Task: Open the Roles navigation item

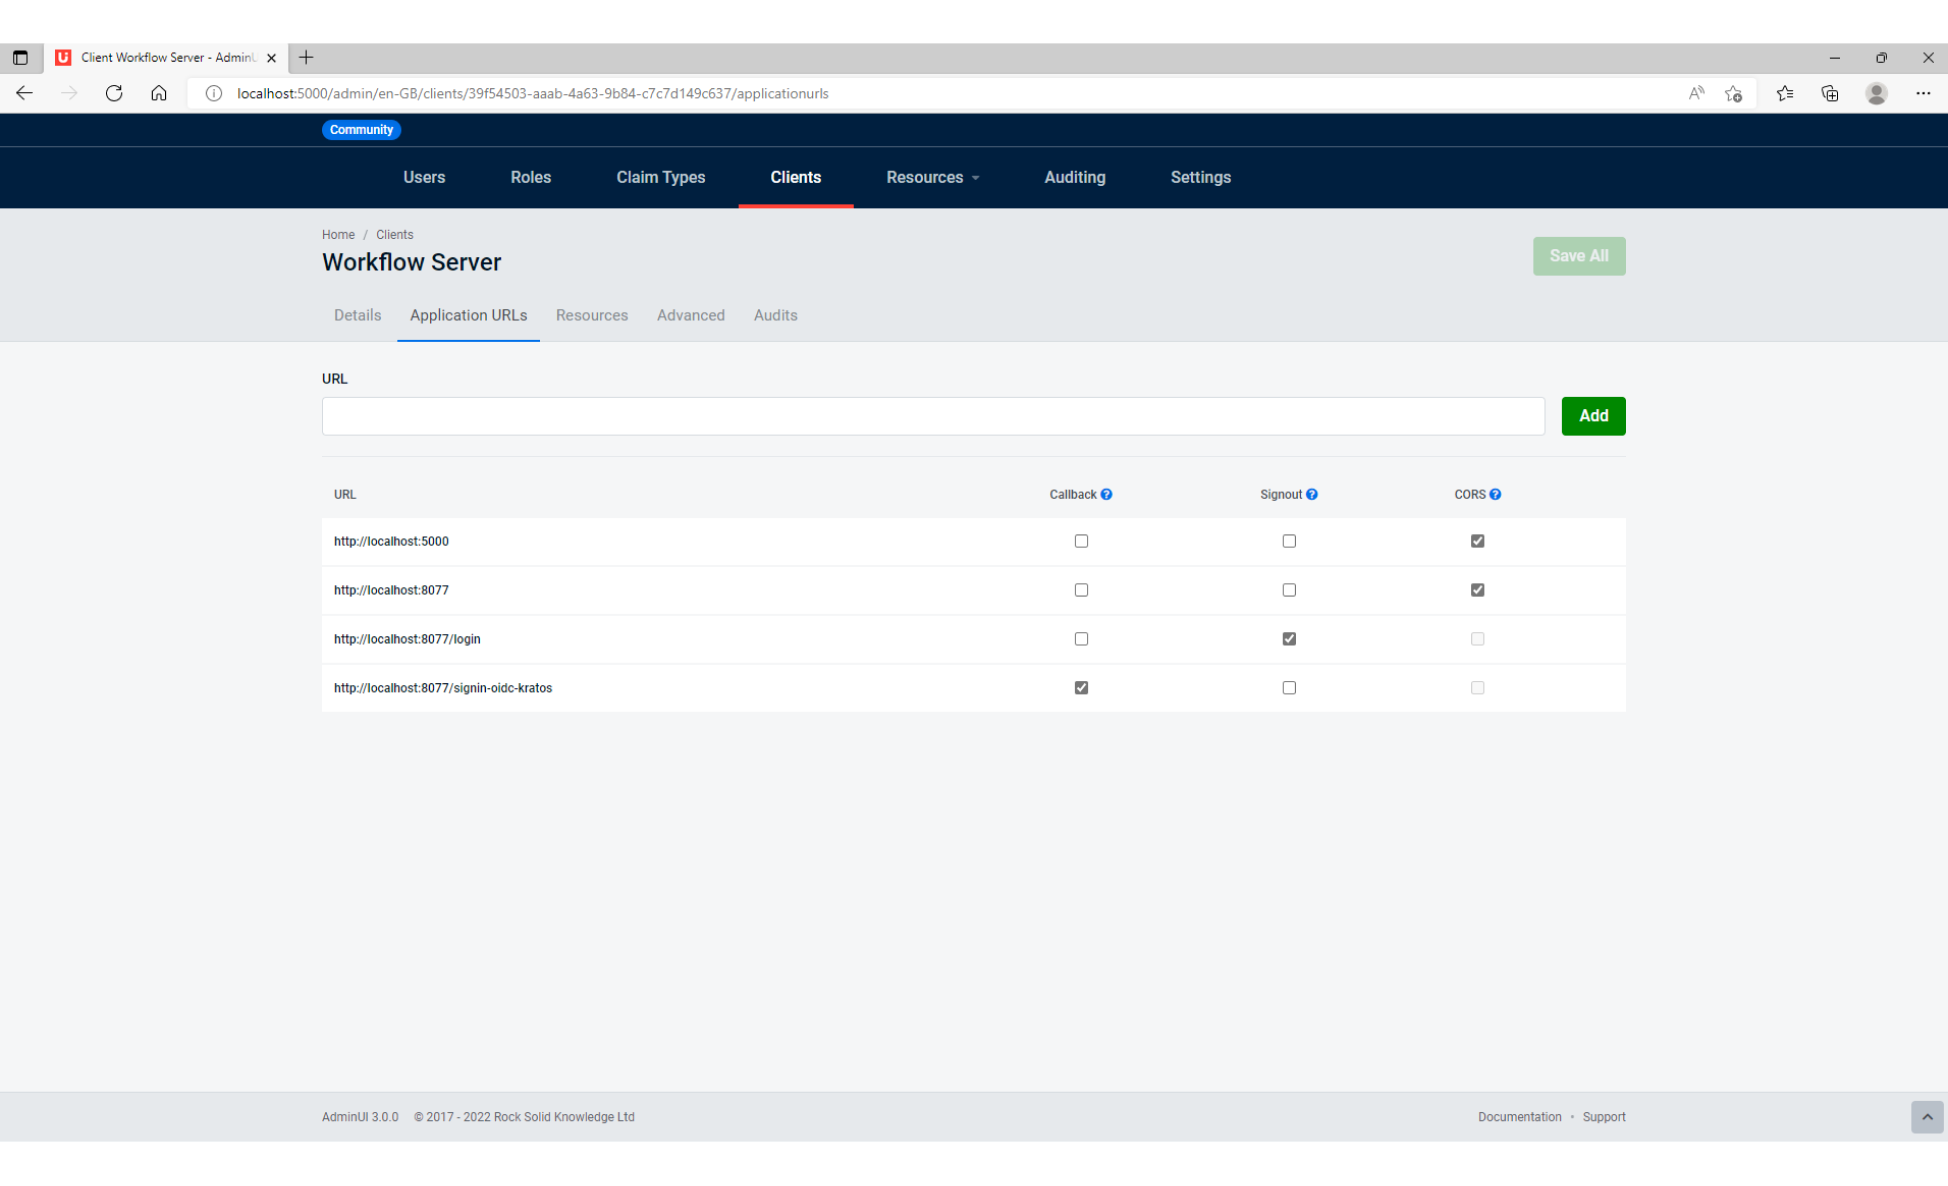Action: (530, 177)
